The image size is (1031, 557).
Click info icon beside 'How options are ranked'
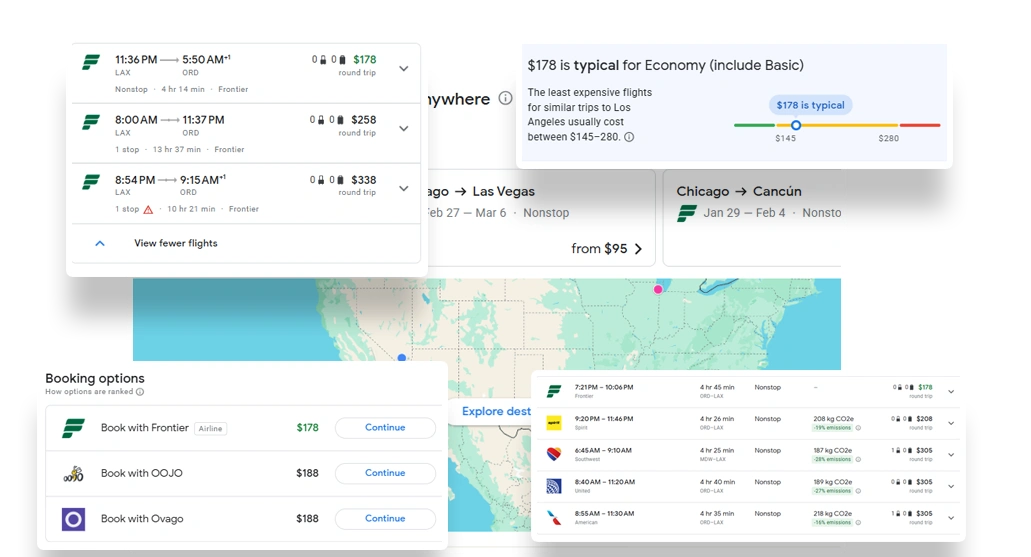pos(139,392)
